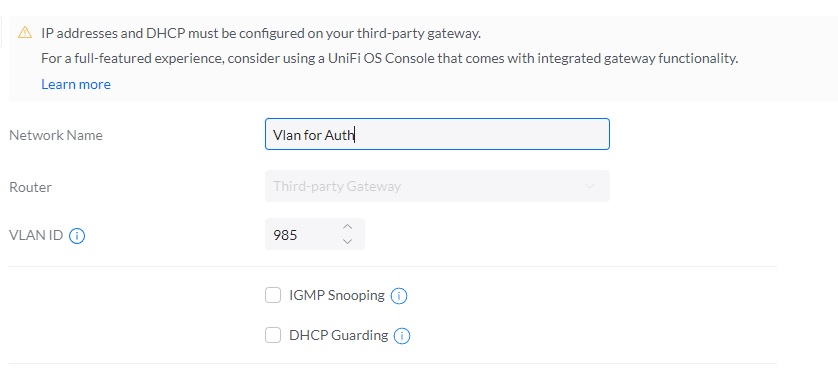Click the IGMP Snooping info icon
The height and width of the screenshot is (379, 838).
(x=399, y=296)
